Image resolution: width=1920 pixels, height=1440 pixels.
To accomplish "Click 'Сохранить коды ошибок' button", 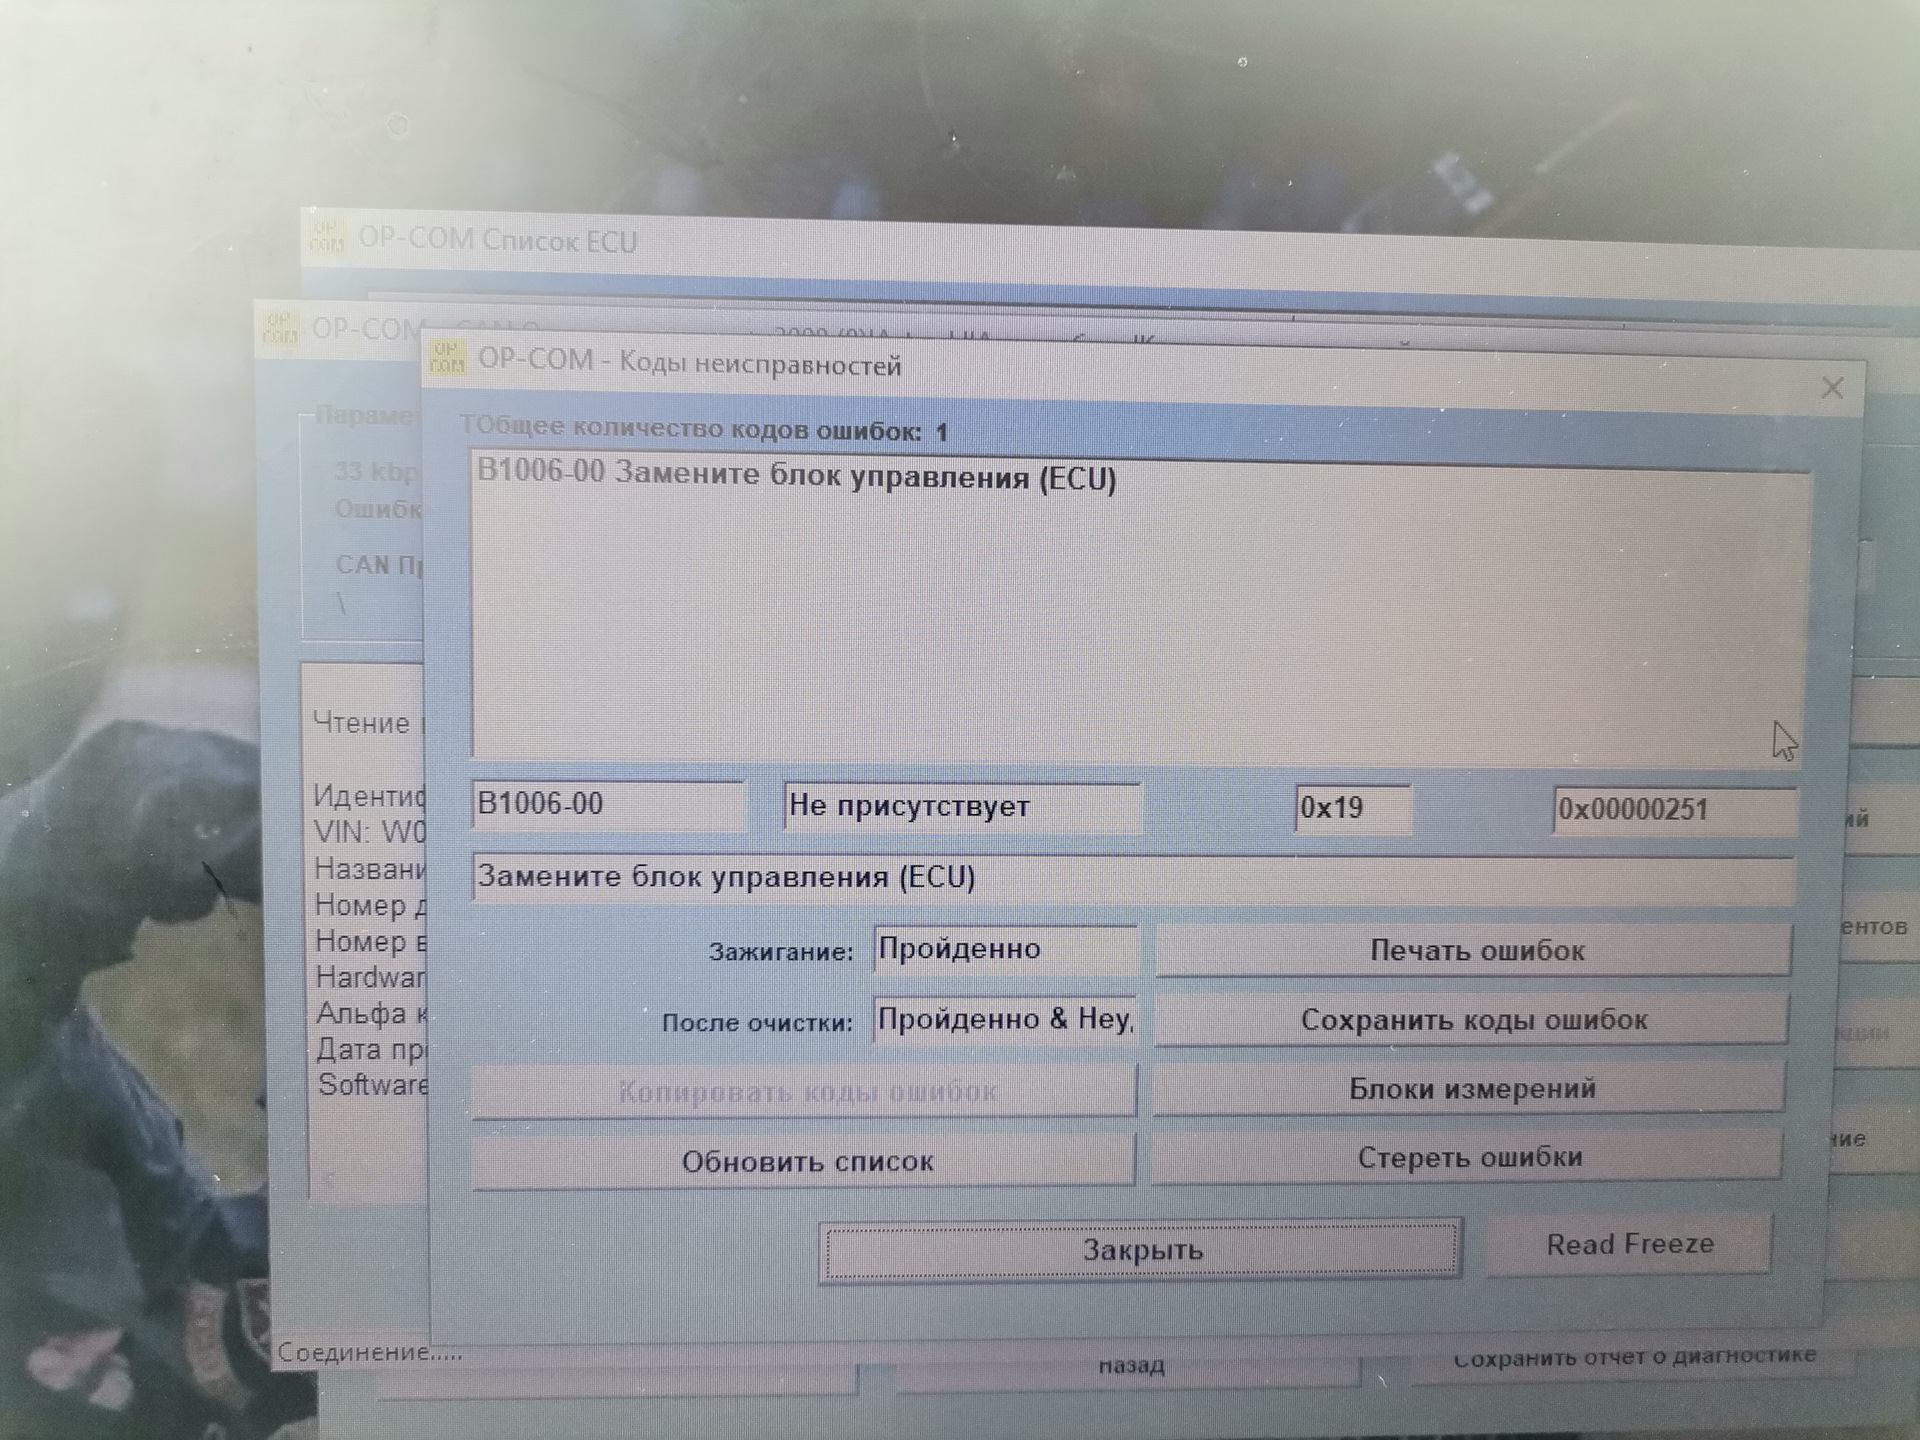I will (1472, 1020).
